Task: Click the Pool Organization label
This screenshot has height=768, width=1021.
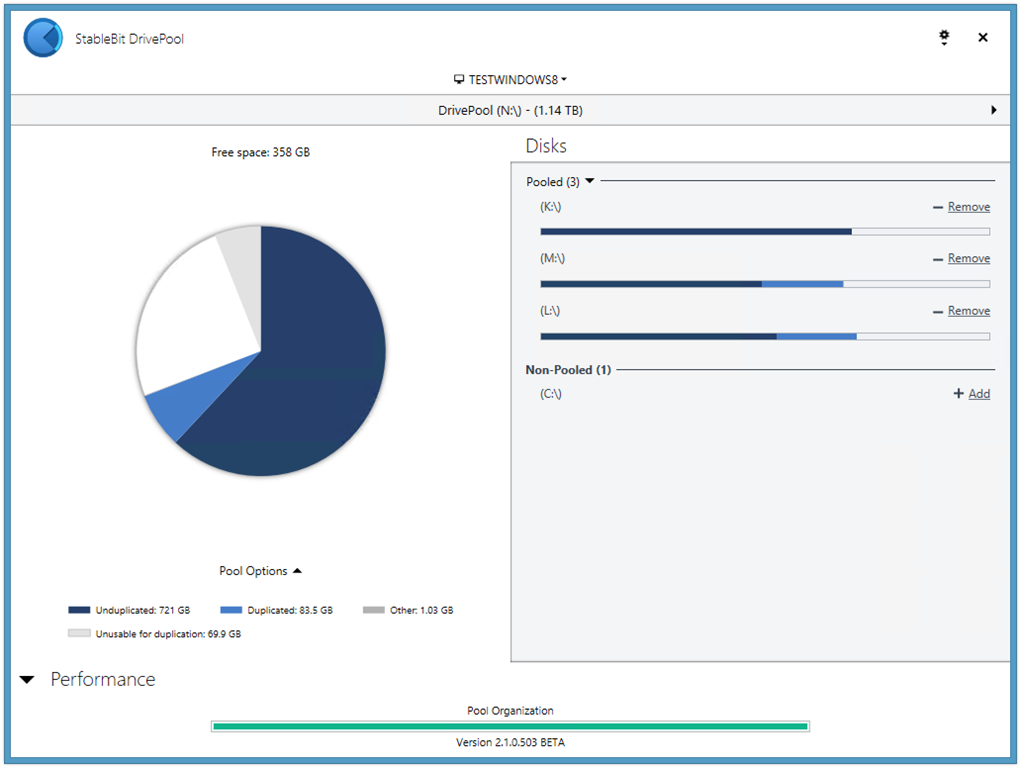Action: [x=510, y=711]
